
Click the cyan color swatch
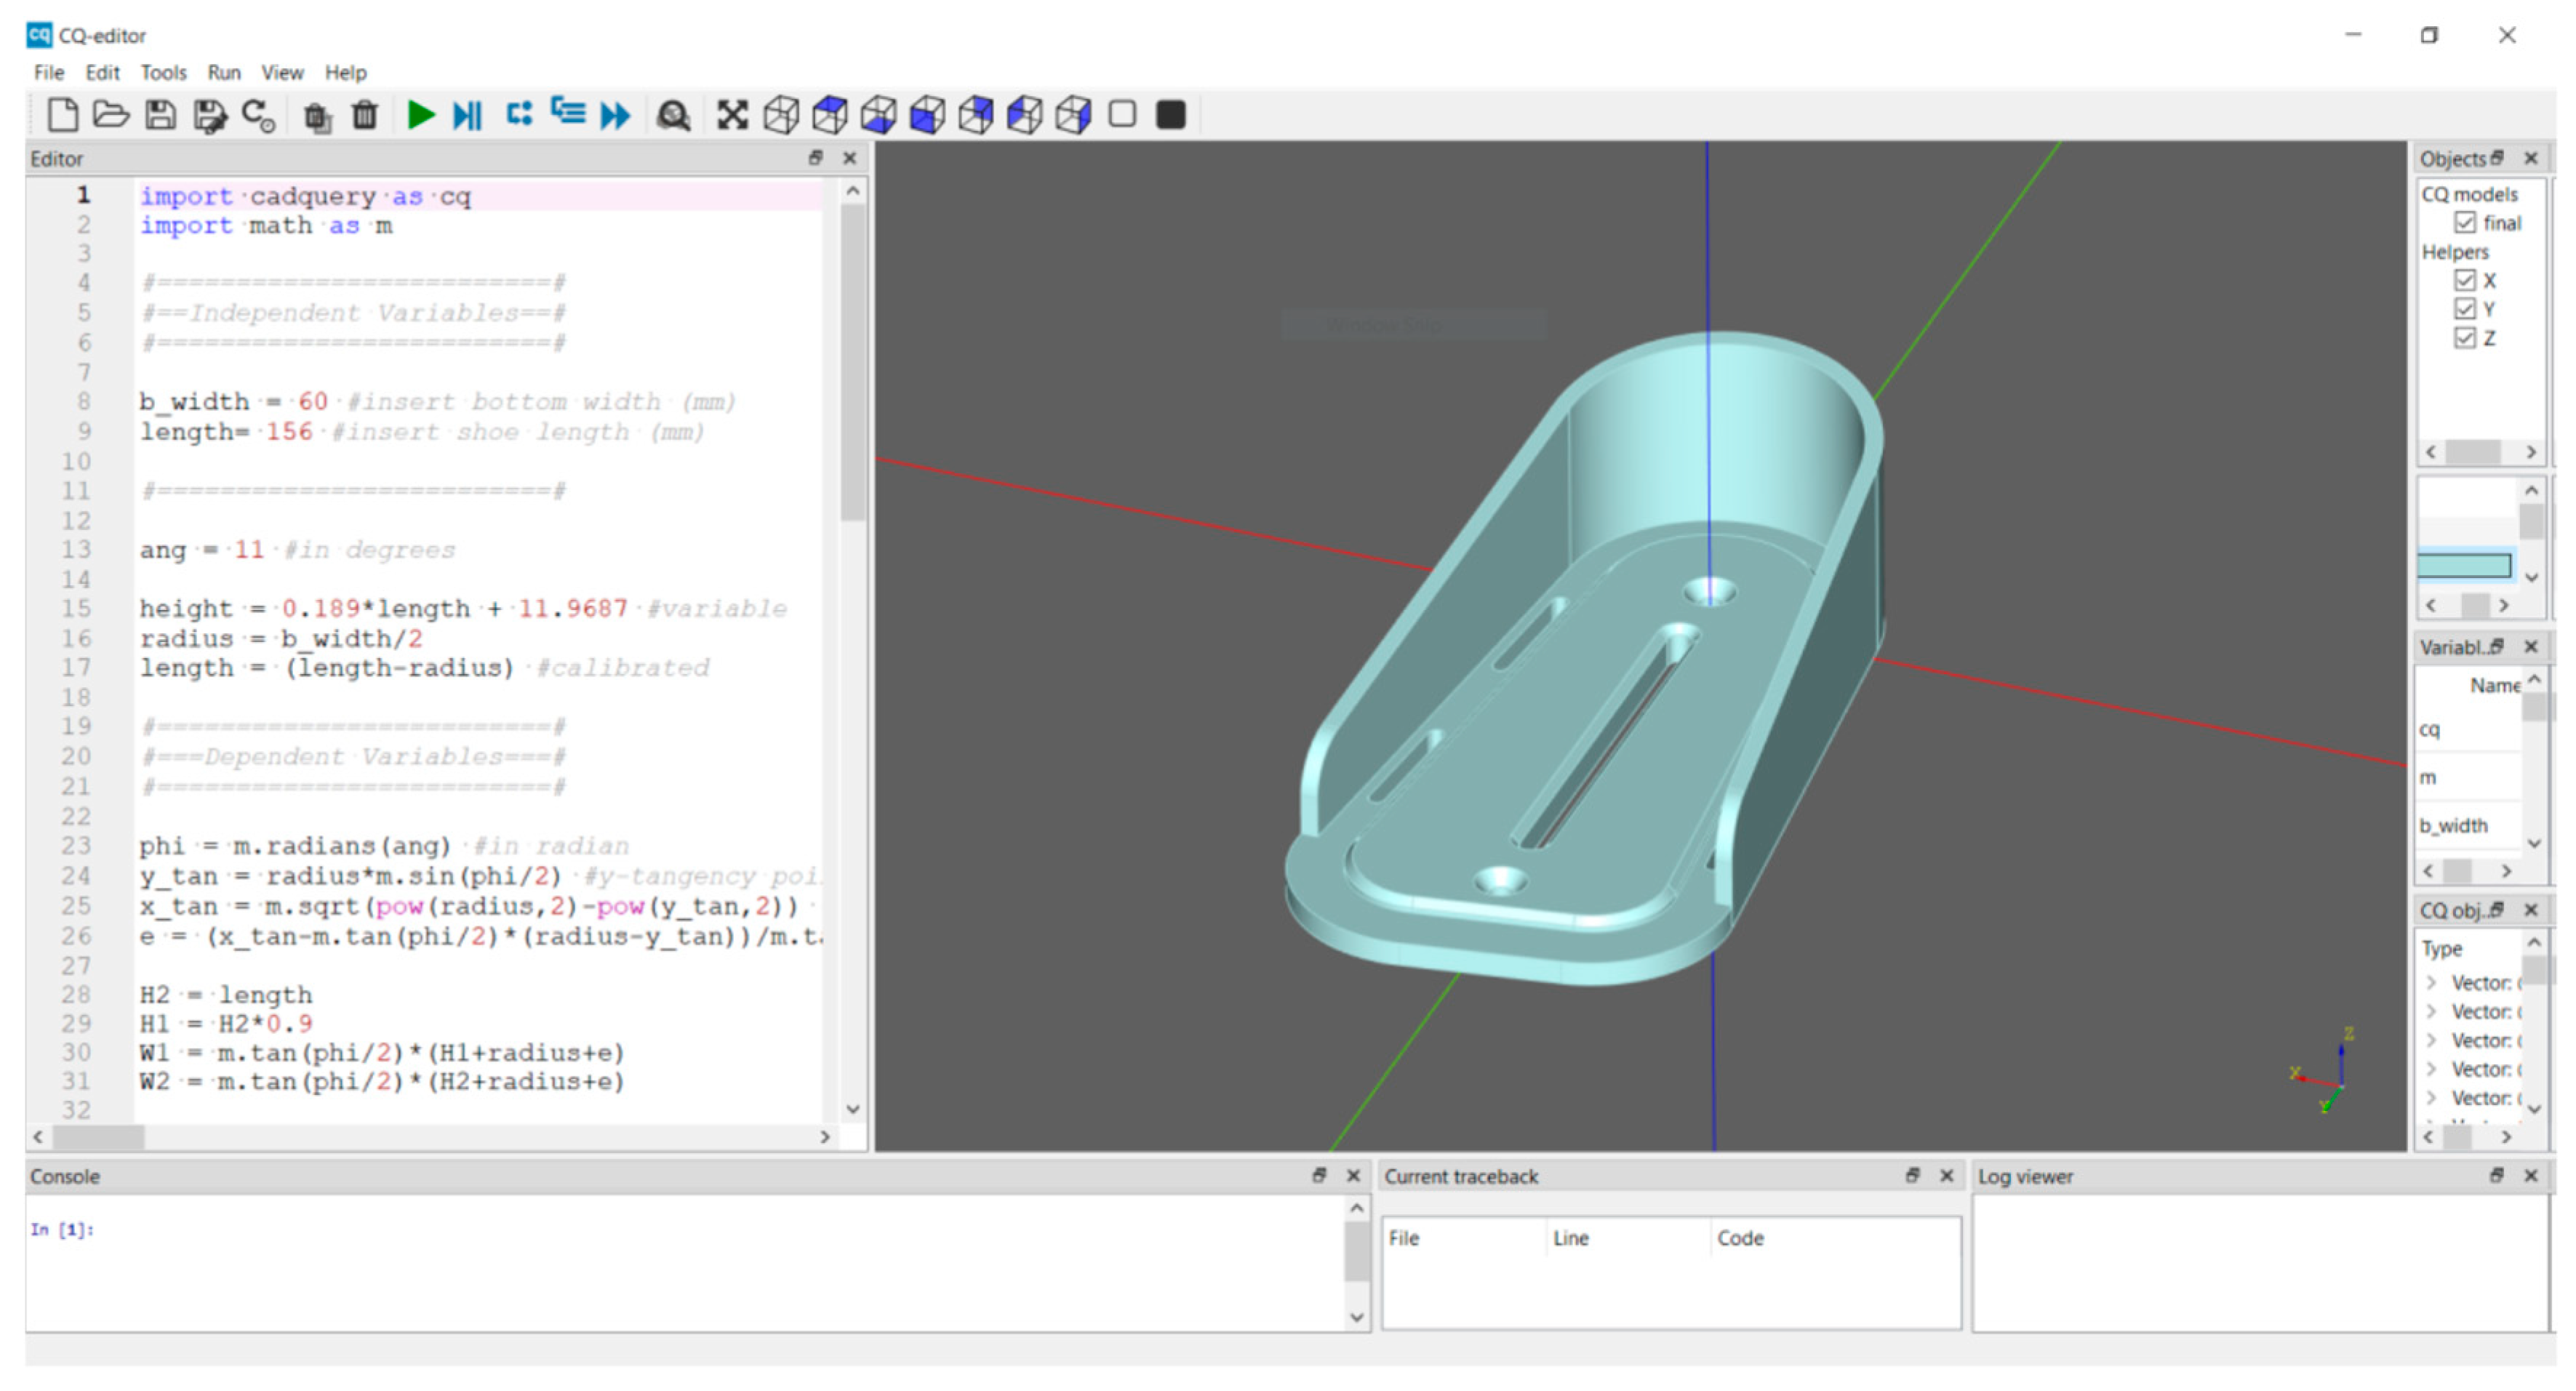2464,566
